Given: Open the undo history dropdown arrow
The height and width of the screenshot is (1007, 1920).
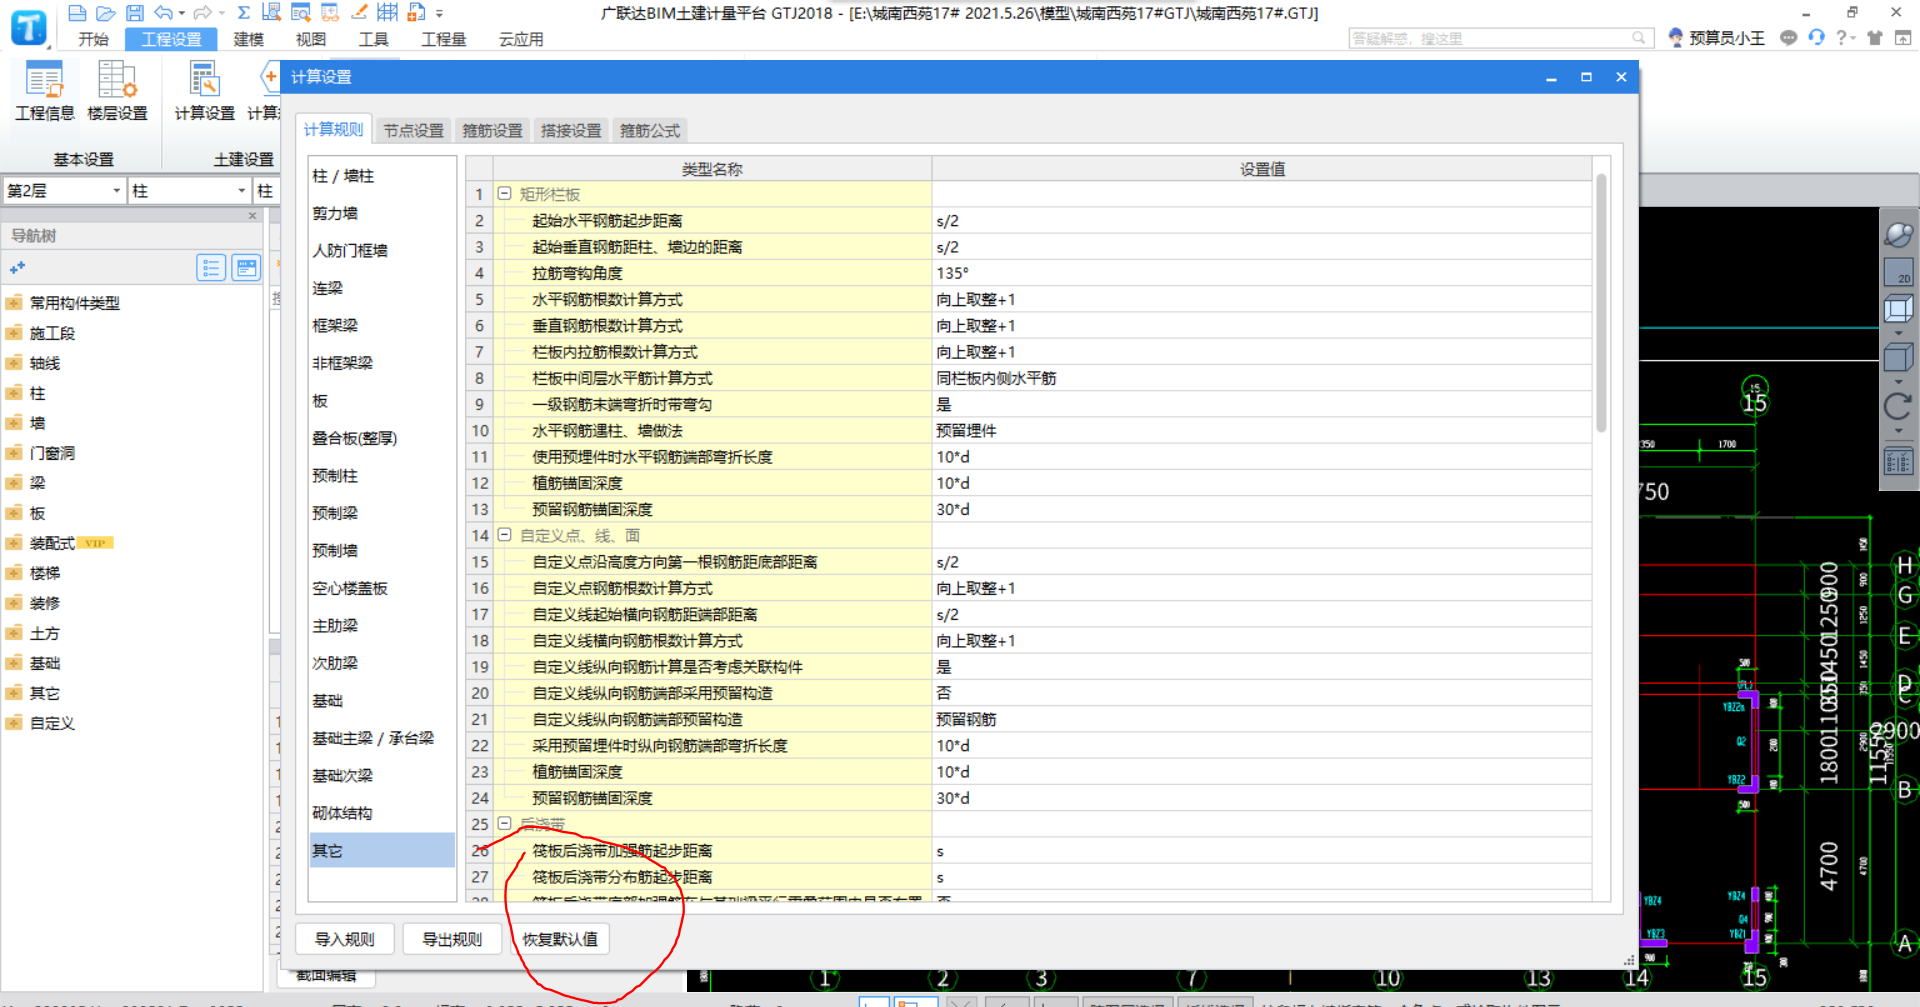Looking at the screenshot, I should pos(182,14).
